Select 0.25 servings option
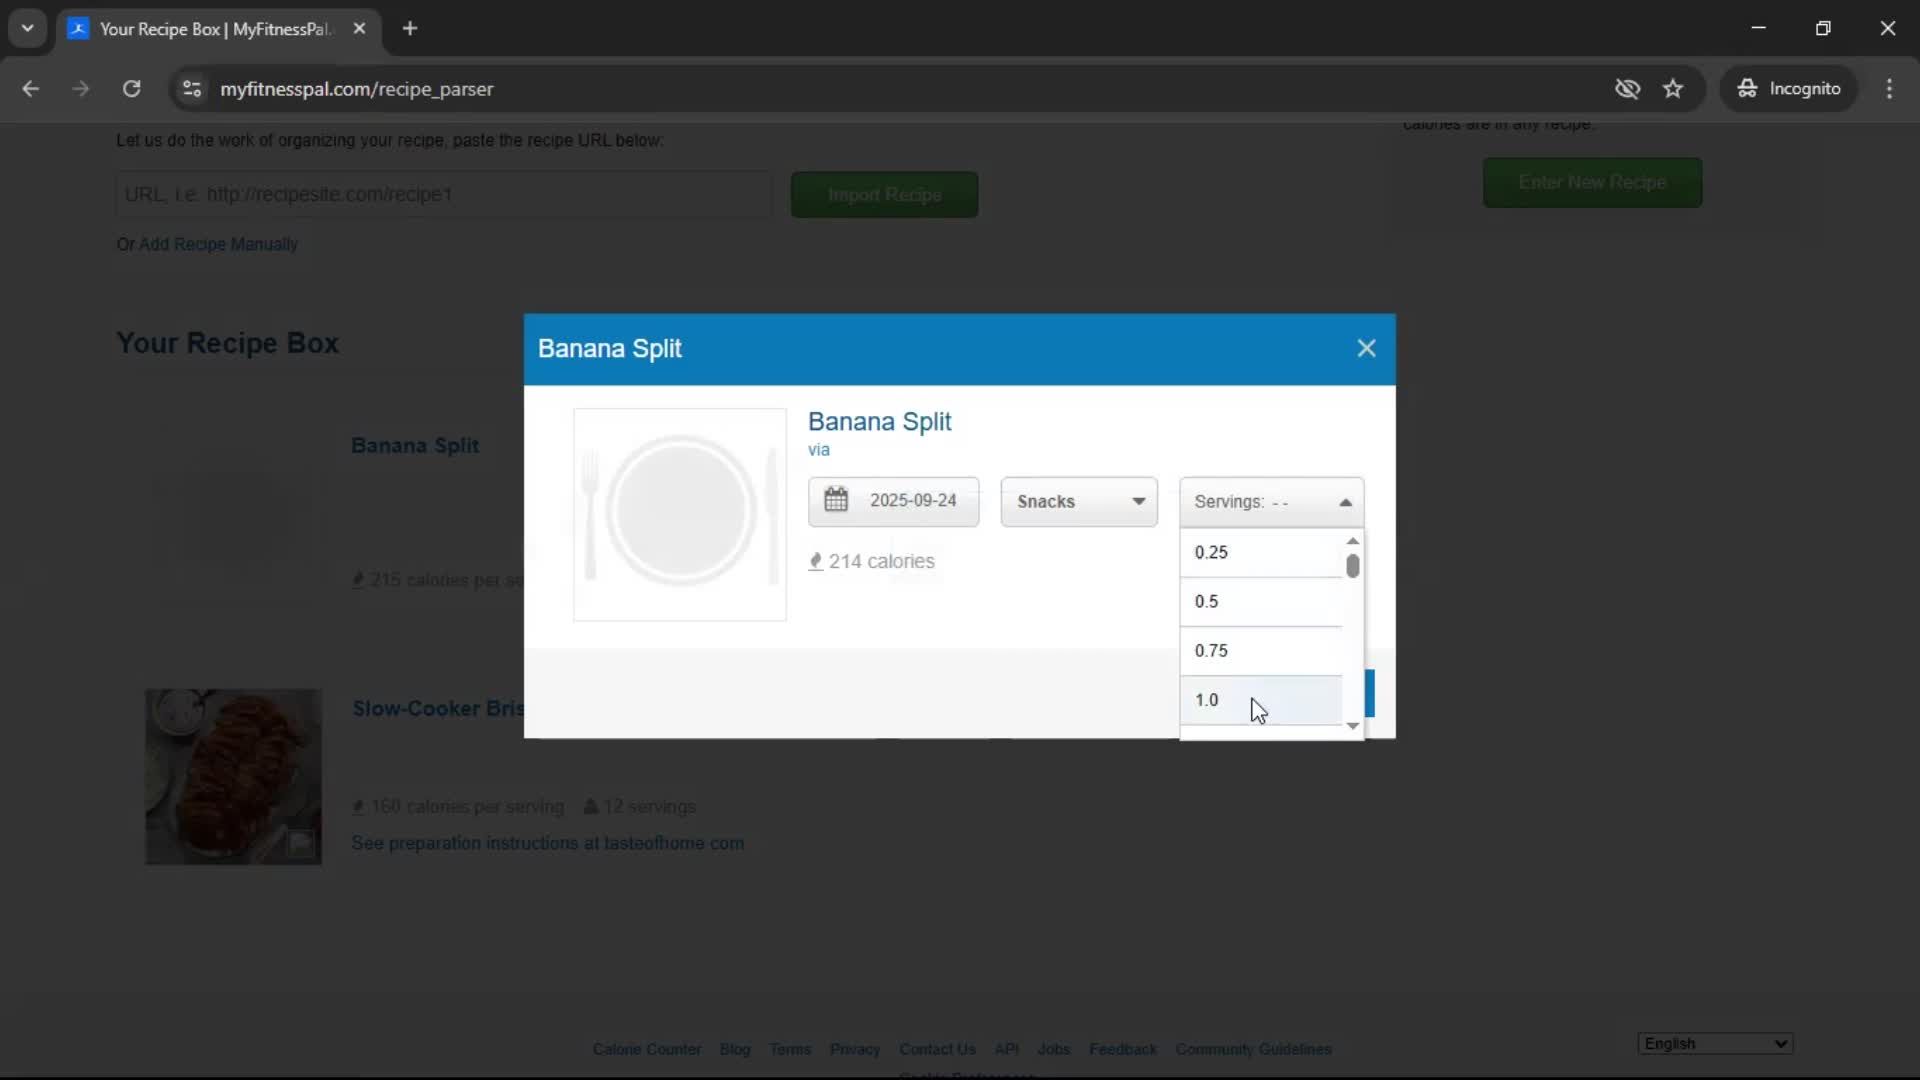The width and height of the screenshot is (1920, 1080). [x=1261, y=552]
